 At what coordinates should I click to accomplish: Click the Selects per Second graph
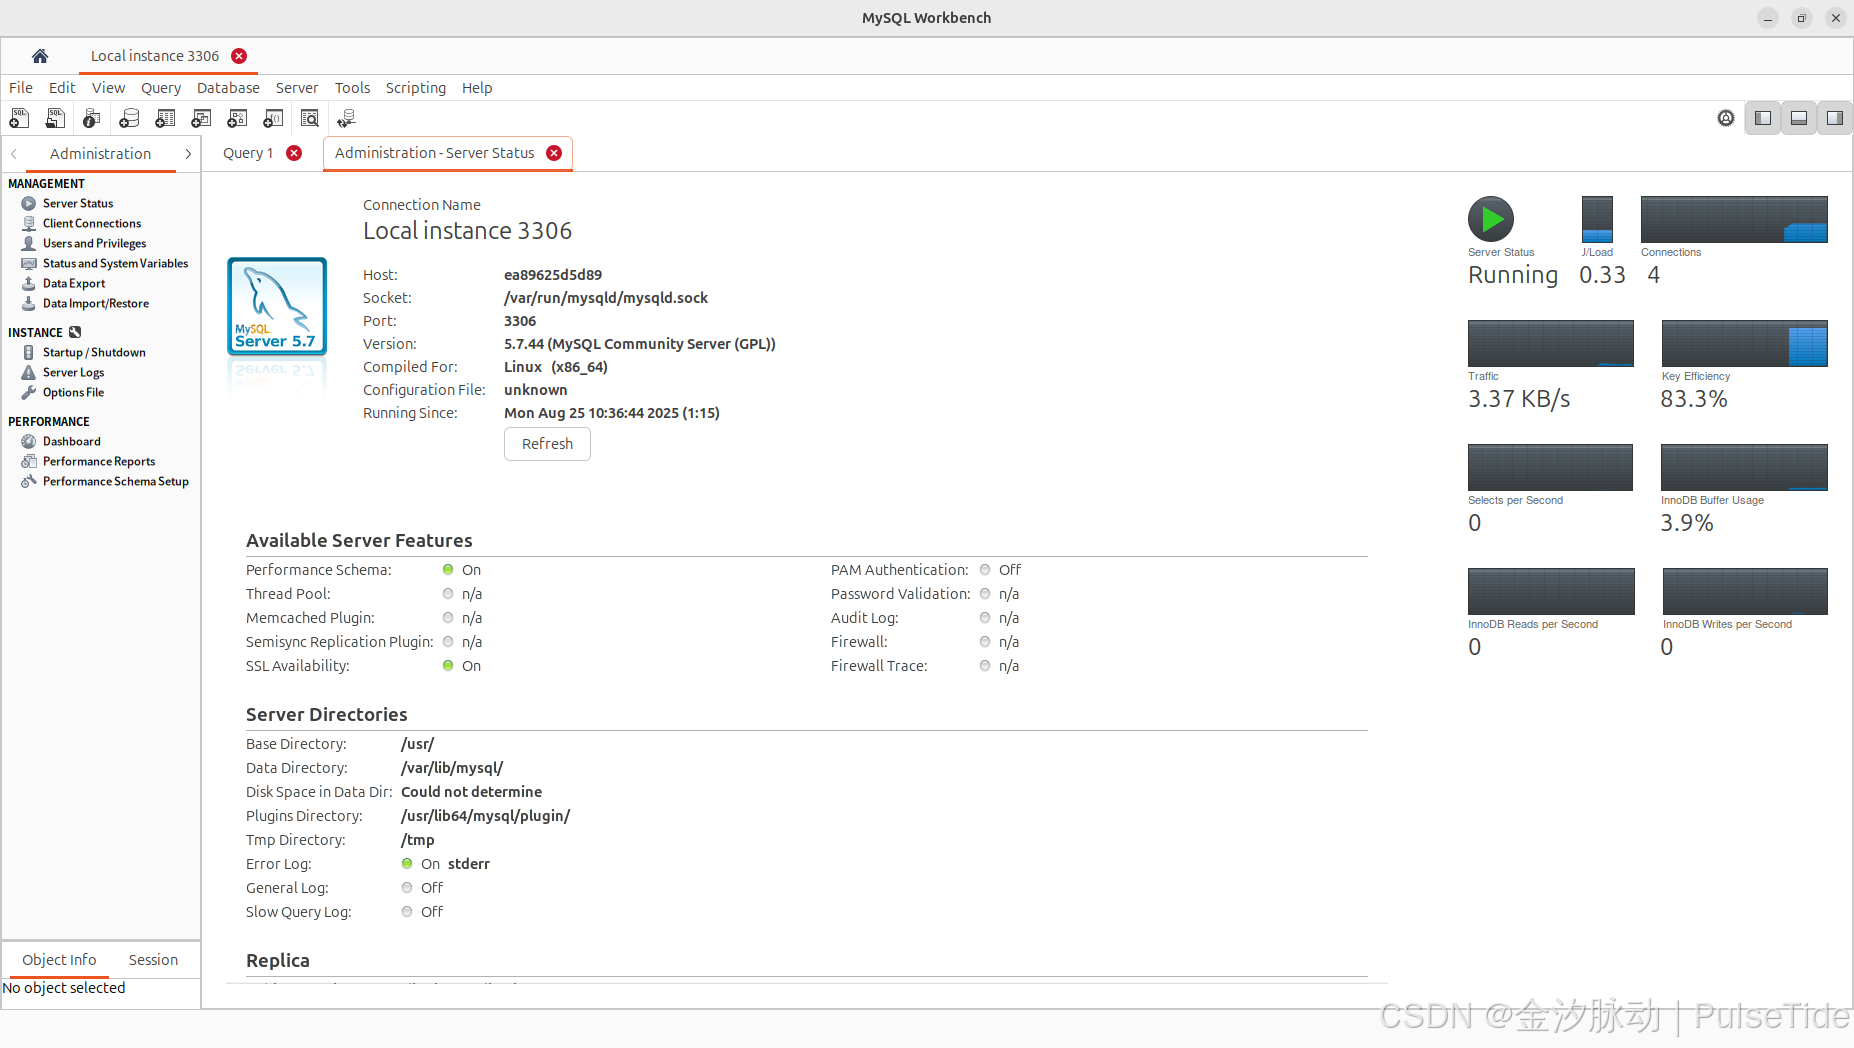click(1550, 467)
